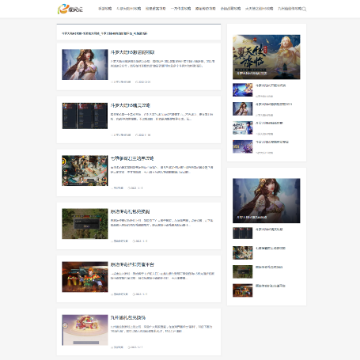Open search via the magnifier icon
The height and width of the screenshot is (360, 360).
[x=304, y=9]
